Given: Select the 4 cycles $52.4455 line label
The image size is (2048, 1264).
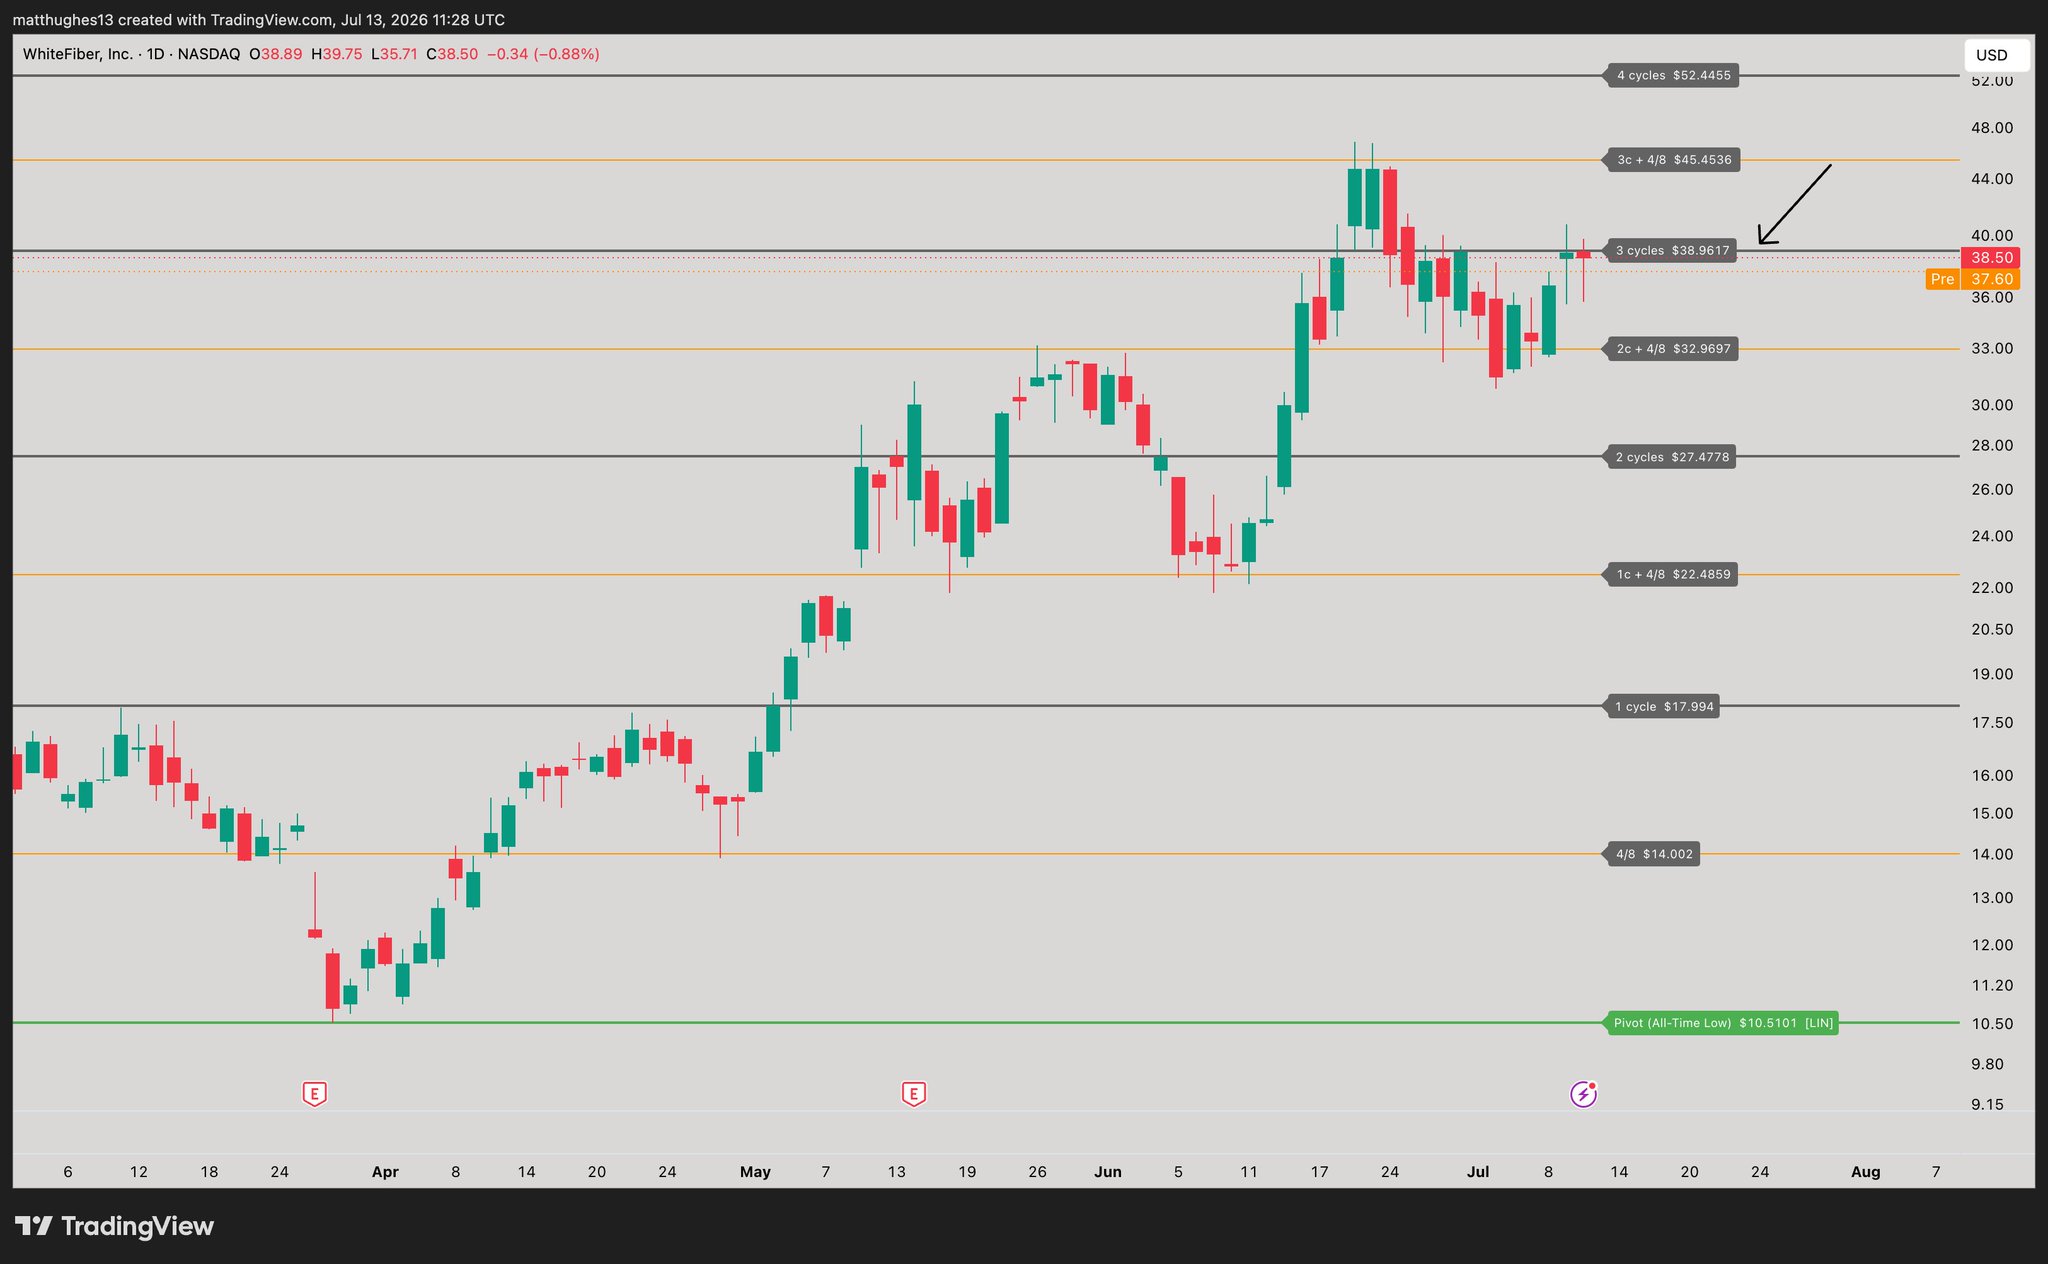Looking at the screenshot, I should [x=1673, y=75].
